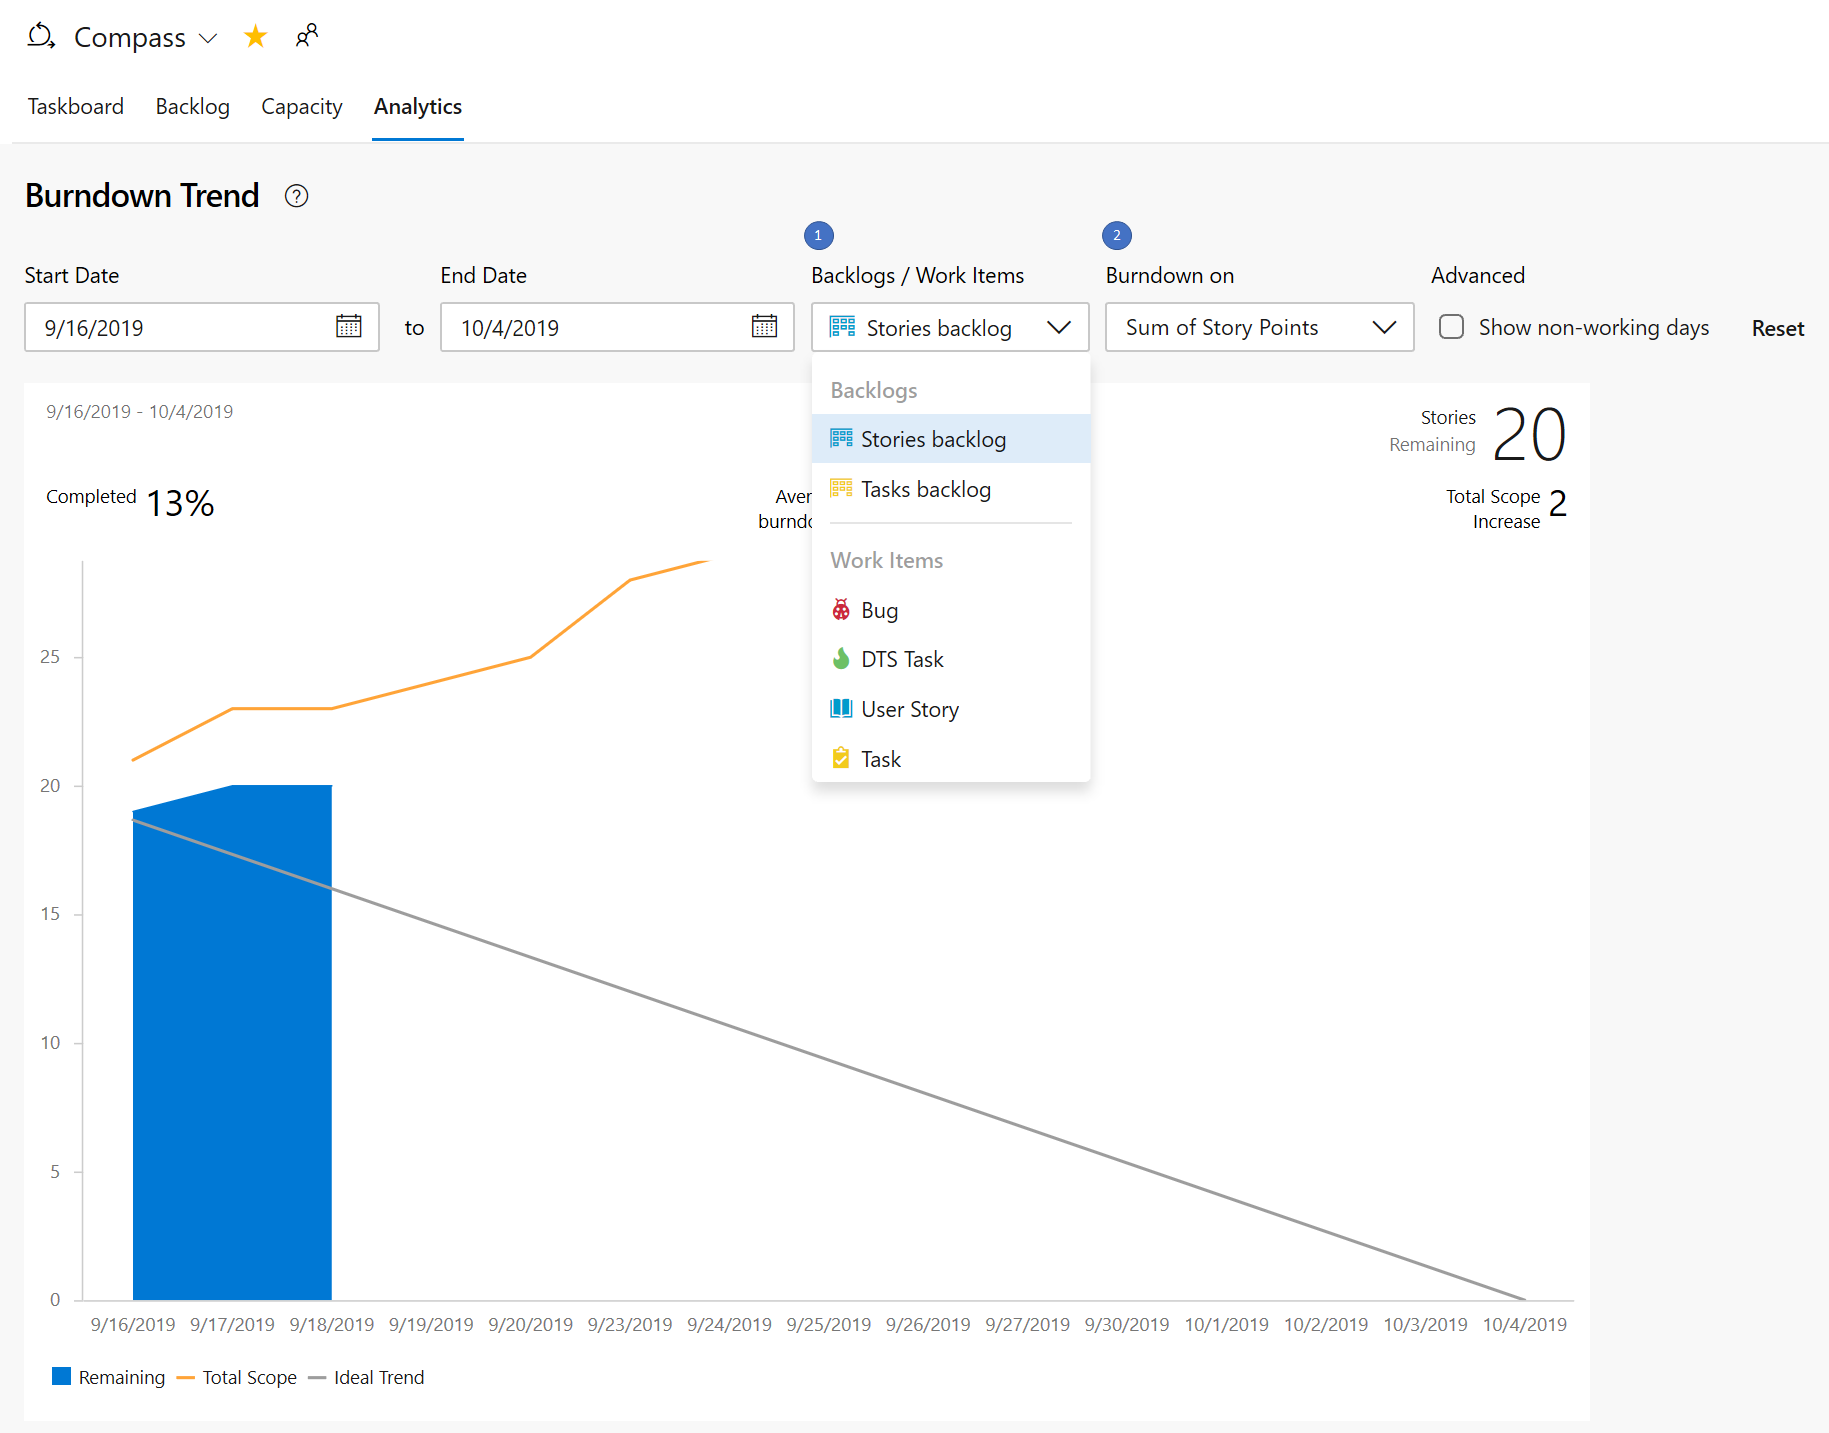Unfavorite the project via the star icon
Screen dimensions: 1829x1433
(x=255, y=36)
